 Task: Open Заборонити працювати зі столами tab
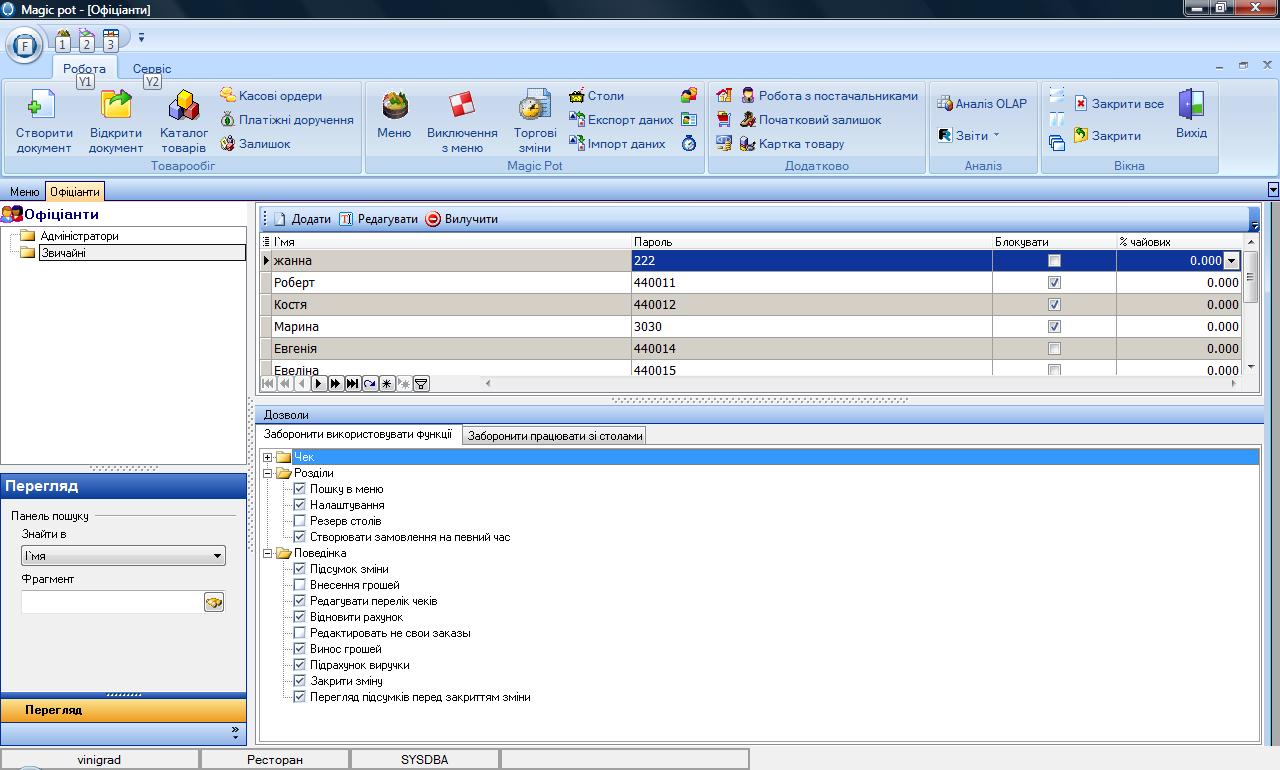point(555,436)
